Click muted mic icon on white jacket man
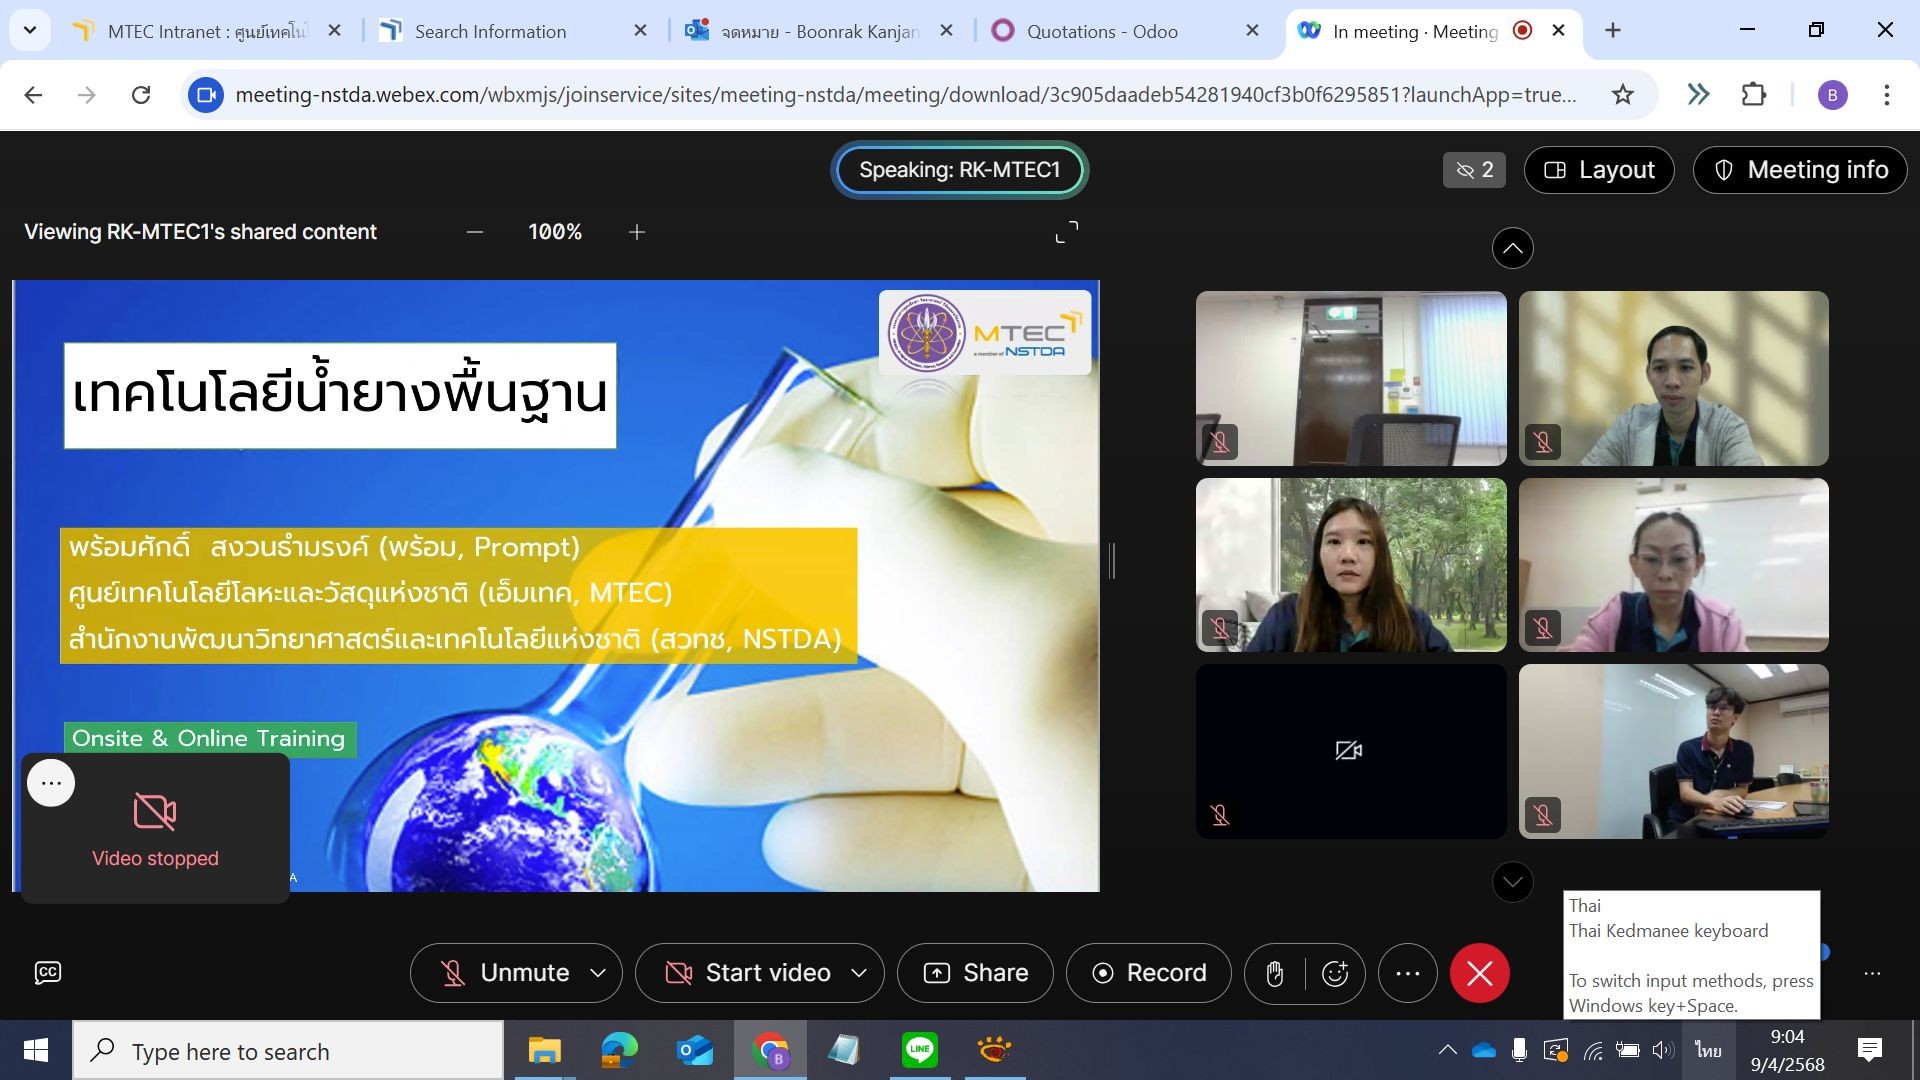Viewport: 1920px width, 1080px height. (x=1543, y=441)
